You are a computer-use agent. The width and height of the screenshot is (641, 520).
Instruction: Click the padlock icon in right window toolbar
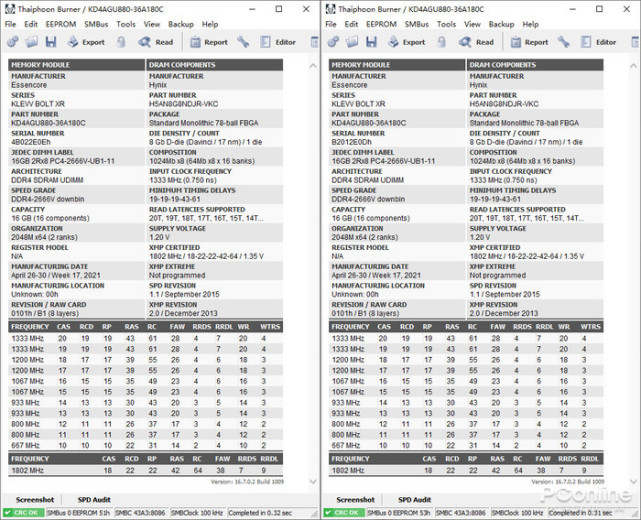pos(442,42)
